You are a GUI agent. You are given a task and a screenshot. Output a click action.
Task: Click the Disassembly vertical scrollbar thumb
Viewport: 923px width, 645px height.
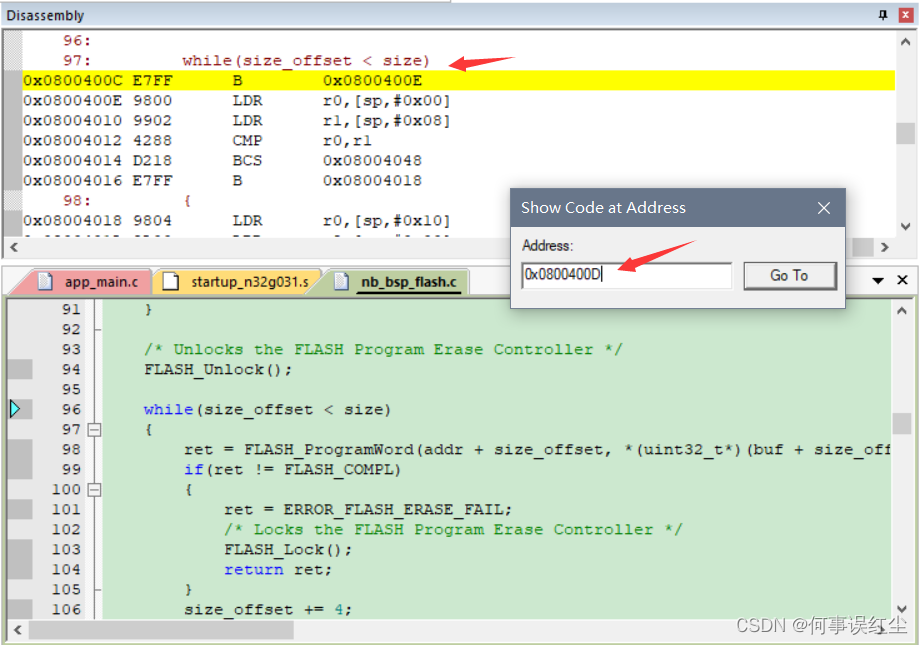pyautogui.click(x=905, y=133)
